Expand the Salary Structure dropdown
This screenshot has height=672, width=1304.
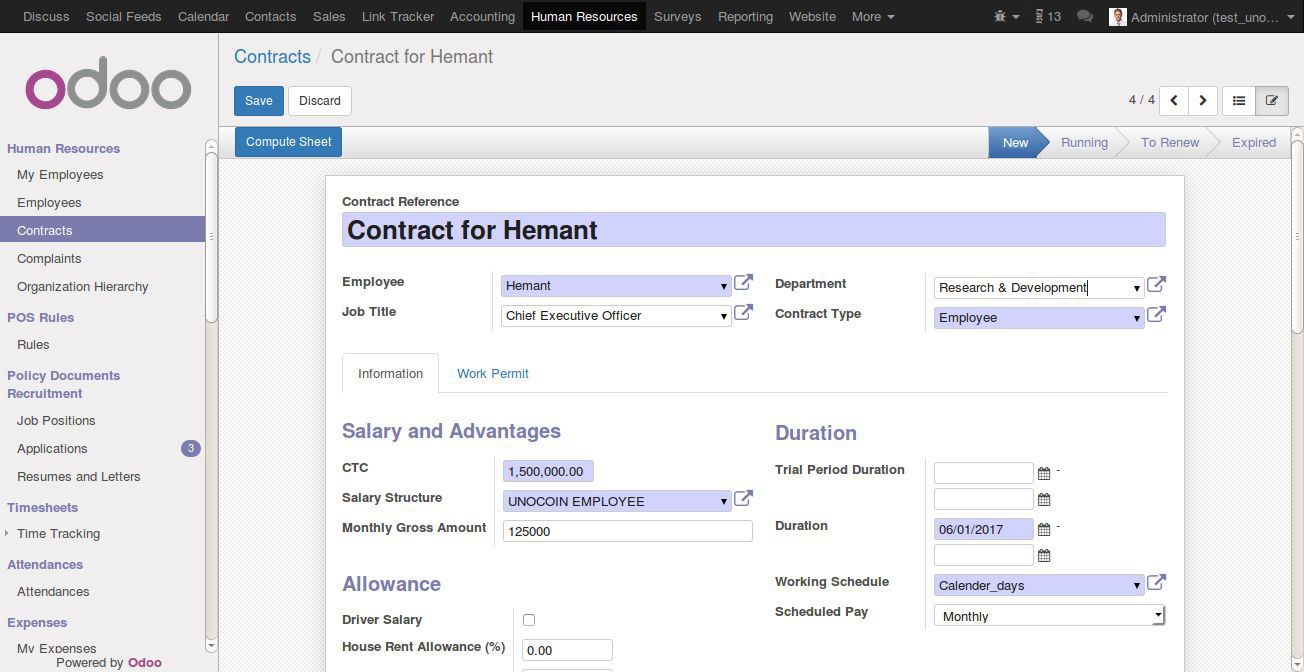tap(724, 502)
